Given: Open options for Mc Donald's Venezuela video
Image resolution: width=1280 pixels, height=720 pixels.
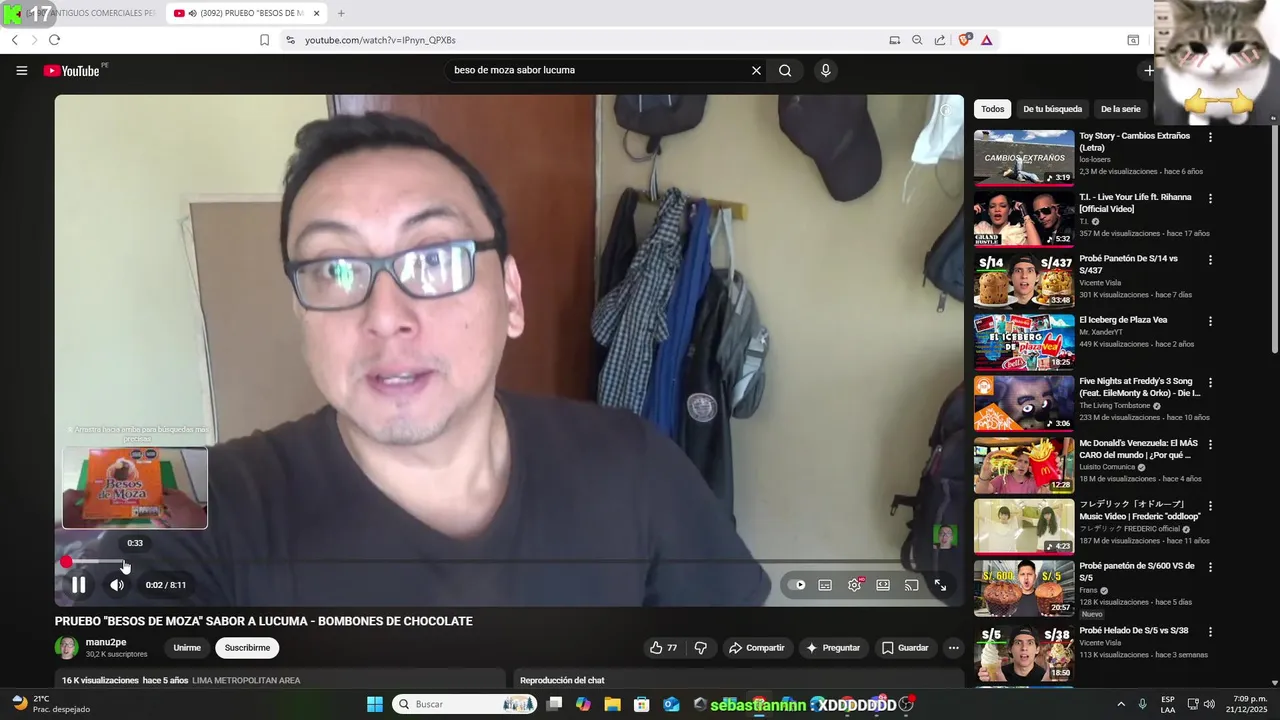Looking at the screenshot, I should 1210,445.
